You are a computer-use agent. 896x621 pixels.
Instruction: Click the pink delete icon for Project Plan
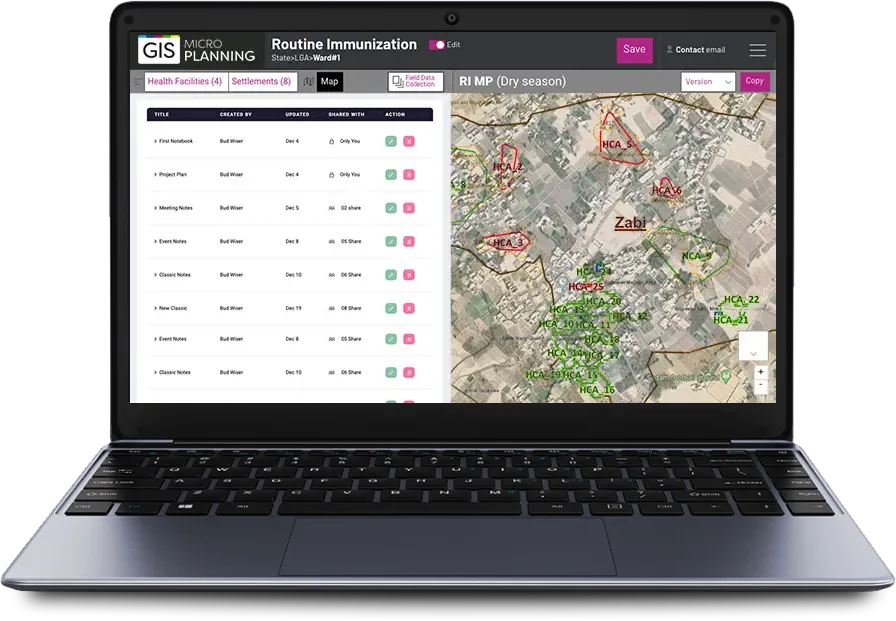[409, 175]
